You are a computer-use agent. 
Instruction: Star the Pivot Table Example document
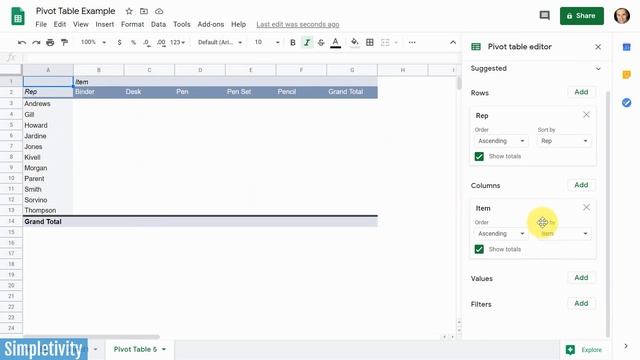[129, 11]
